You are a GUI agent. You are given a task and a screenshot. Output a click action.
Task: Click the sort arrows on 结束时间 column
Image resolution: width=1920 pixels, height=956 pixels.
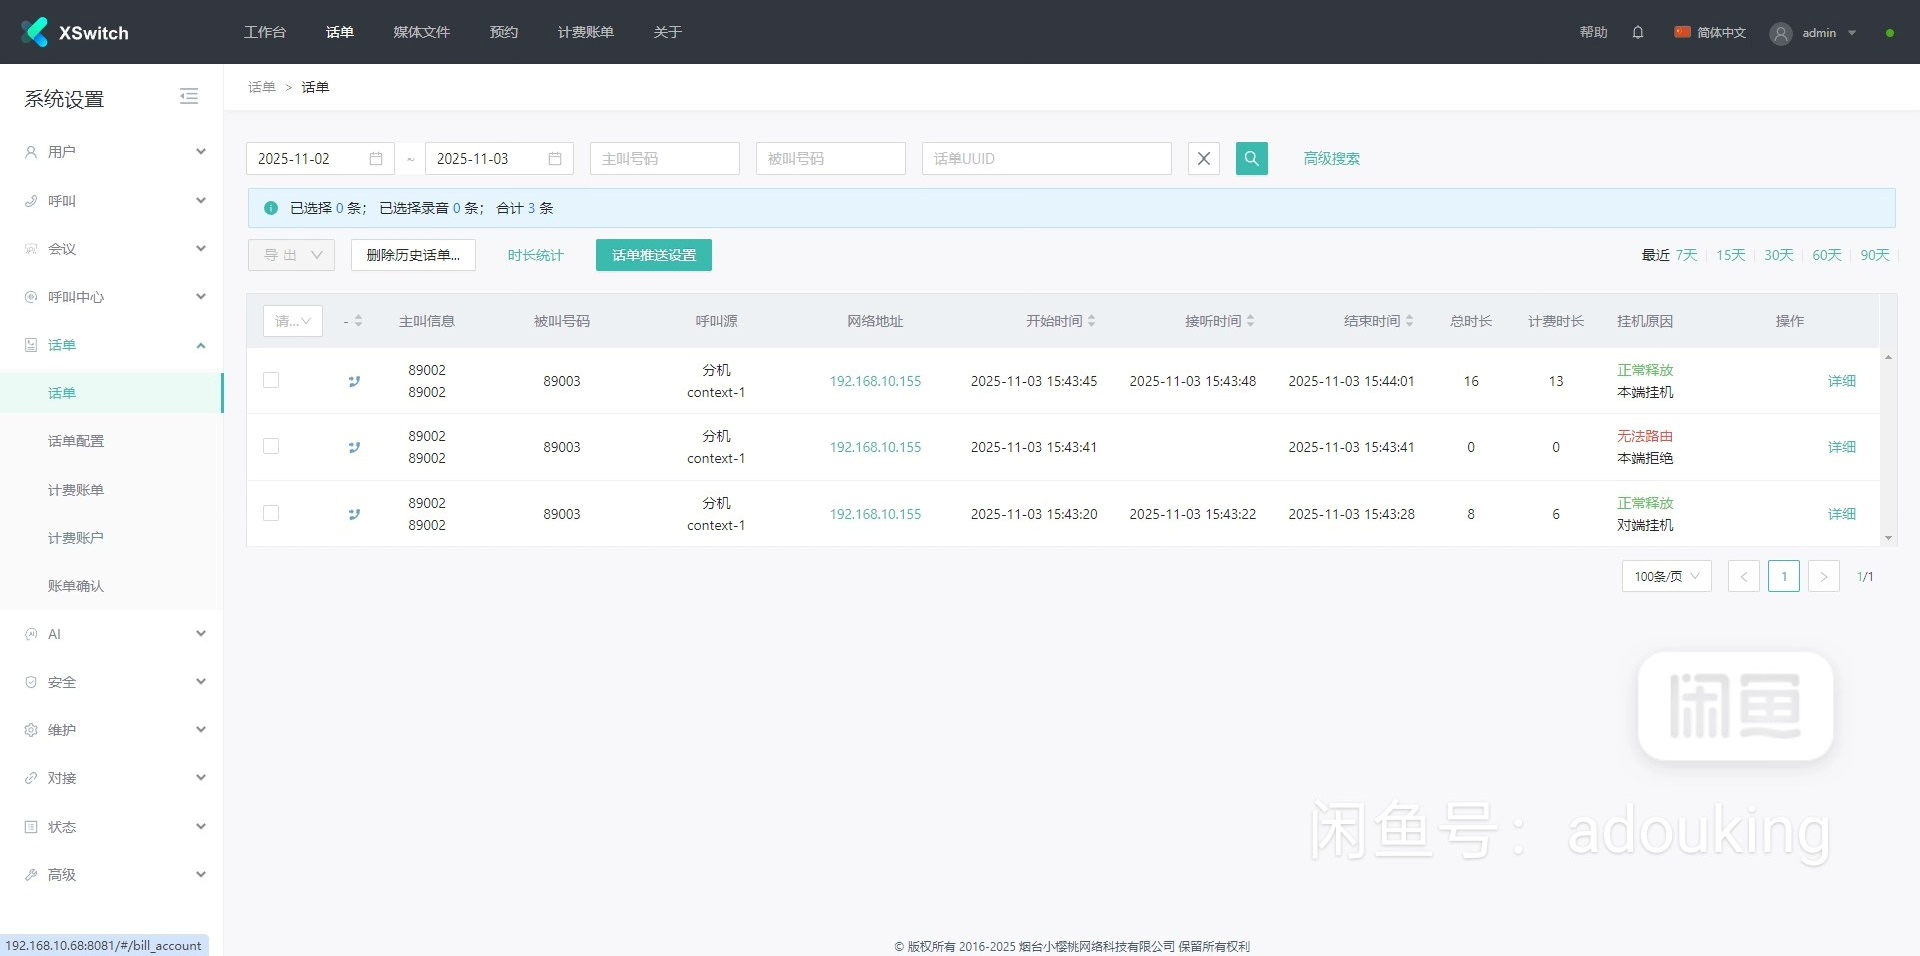click(x=1409, y=321)
